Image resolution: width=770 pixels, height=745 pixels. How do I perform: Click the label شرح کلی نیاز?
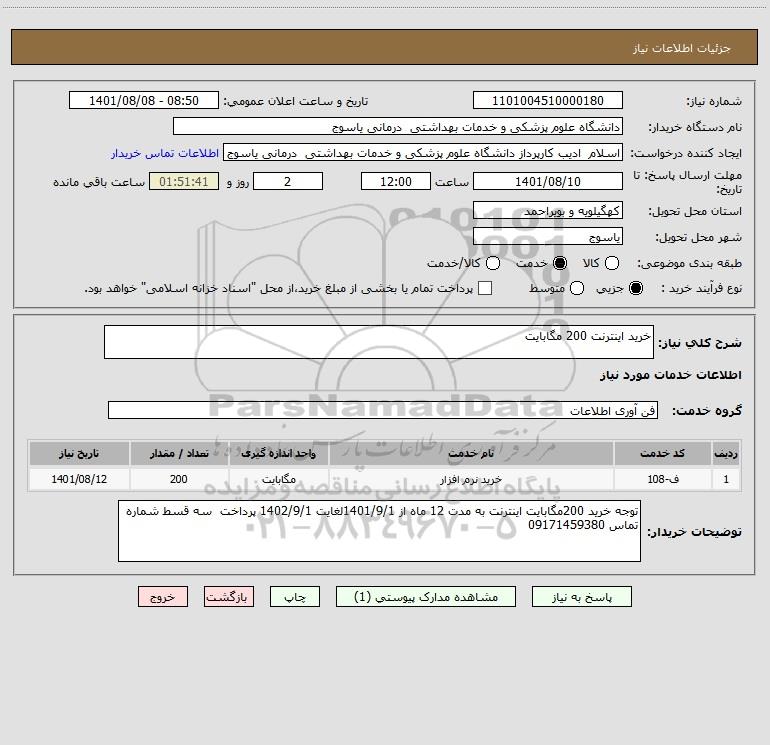700,343
